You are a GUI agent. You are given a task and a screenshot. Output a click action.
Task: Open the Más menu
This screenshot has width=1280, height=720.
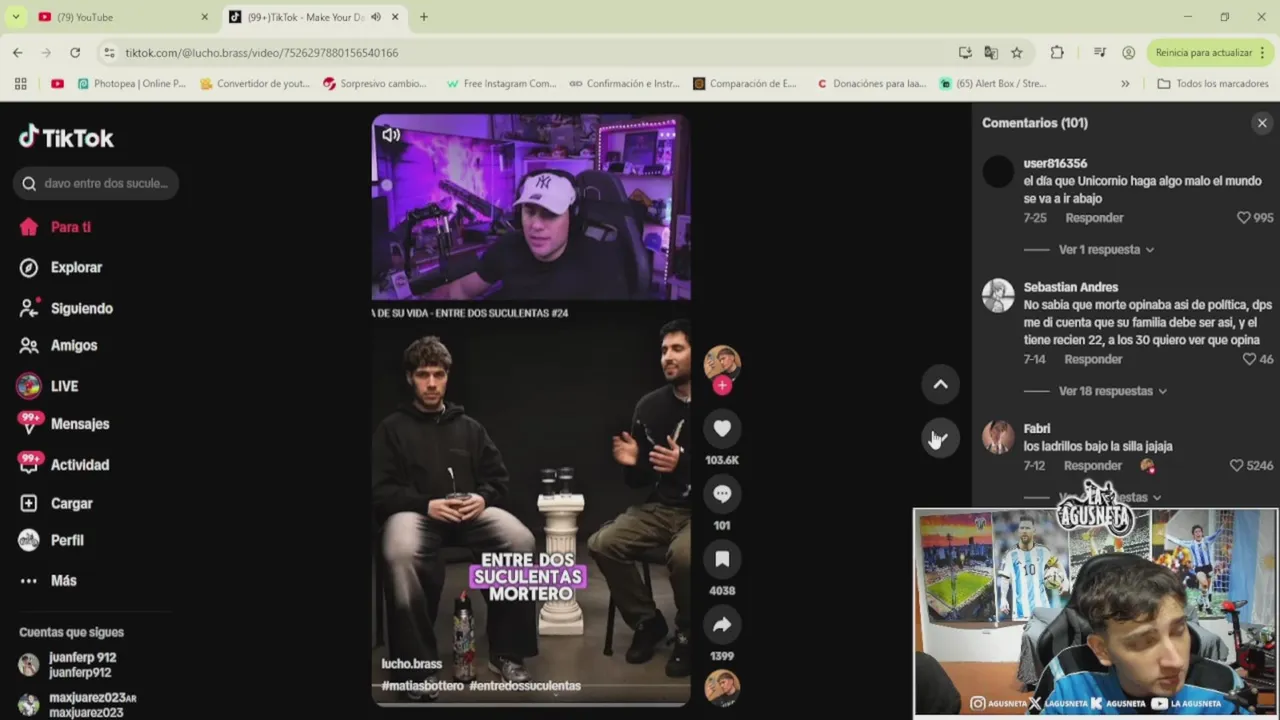(49, 581)
